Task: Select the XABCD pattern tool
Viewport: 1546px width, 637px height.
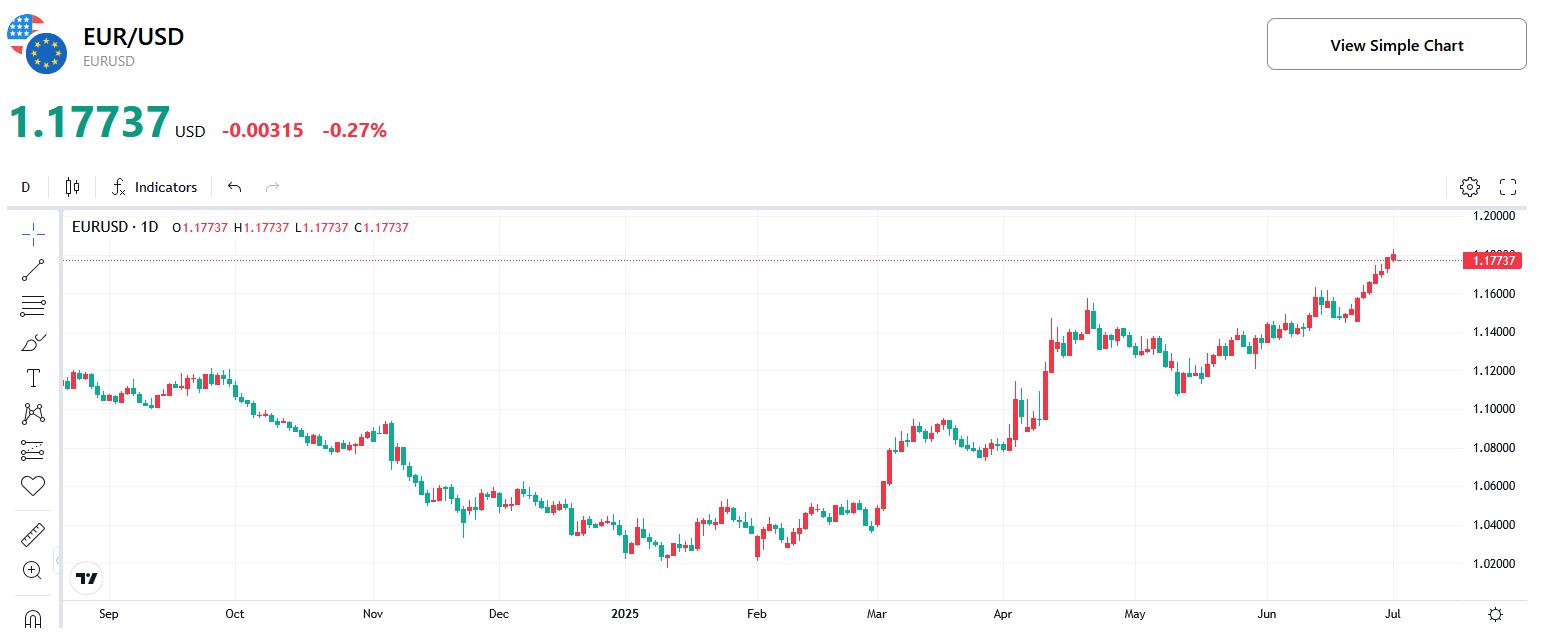Action: click(33, 413)
